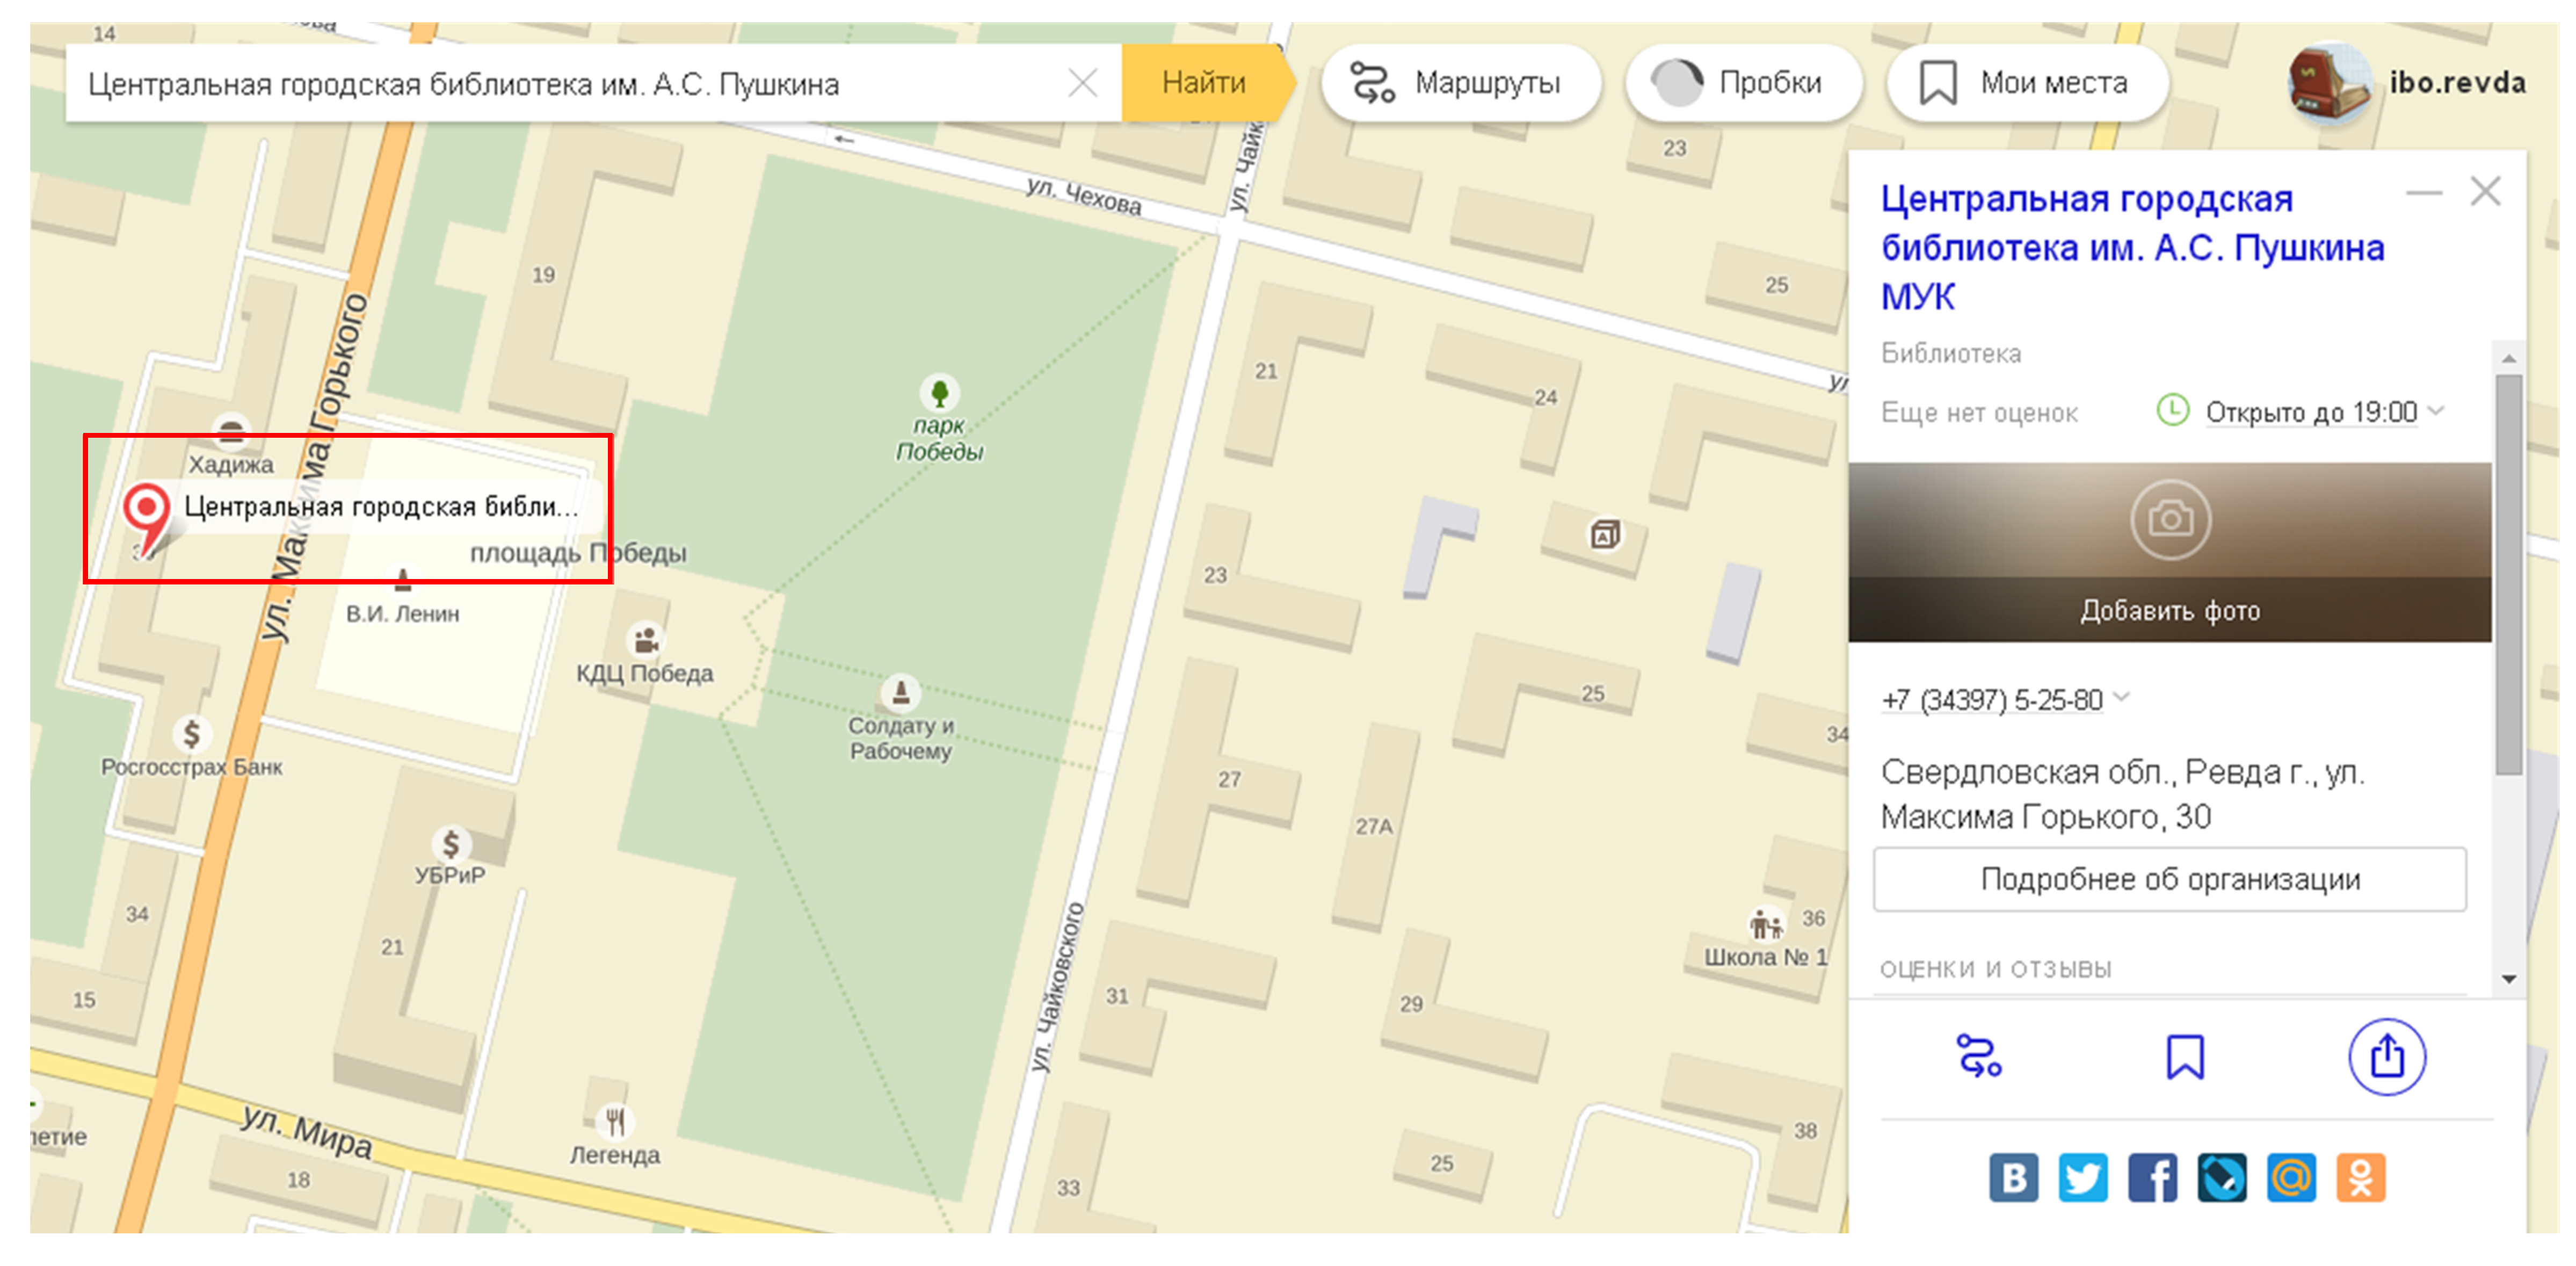Click bookmark icon in the organization card

(x=2185, y=1056)
